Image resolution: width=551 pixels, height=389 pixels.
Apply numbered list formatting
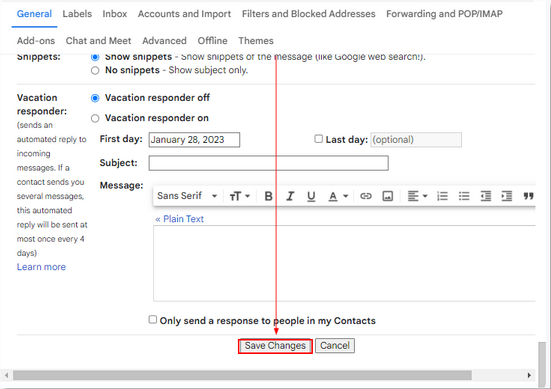pyautogui.click(x=442, y=196)
